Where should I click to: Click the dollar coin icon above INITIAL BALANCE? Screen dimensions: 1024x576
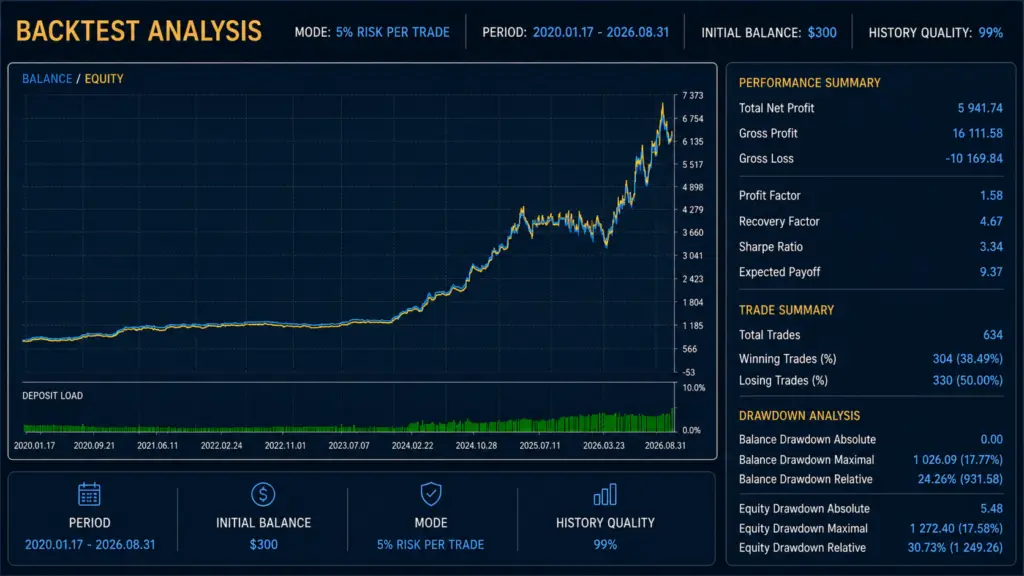[x=263, y=494]
